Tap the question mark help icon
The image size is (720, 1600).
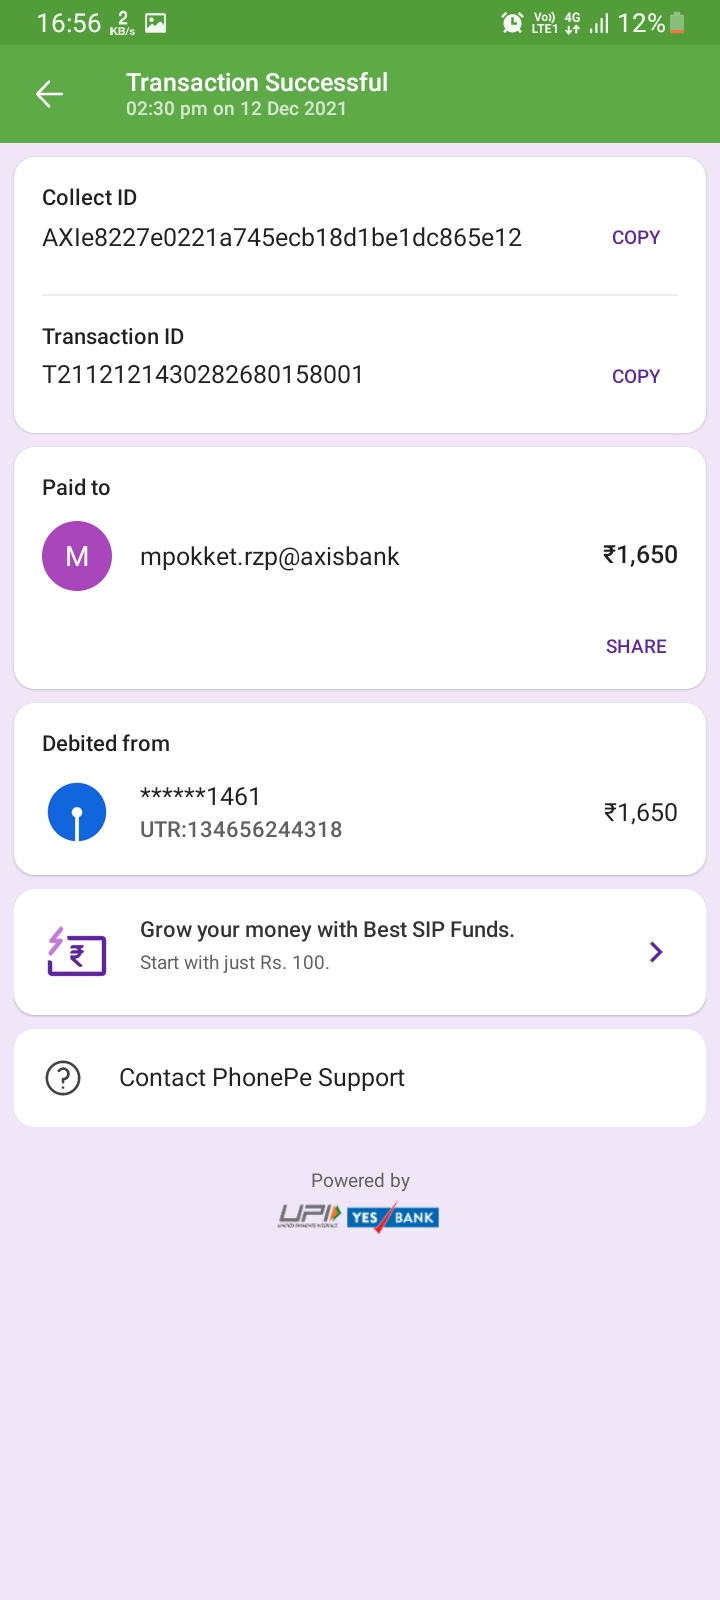tap(63, 1078)
